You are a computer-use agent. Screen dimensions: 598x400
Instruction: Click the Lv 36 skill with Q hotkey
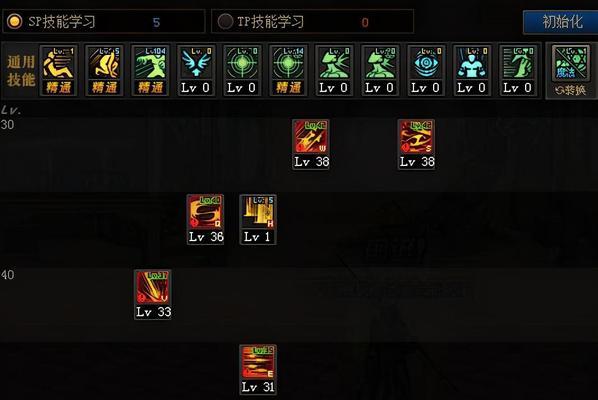206,219
